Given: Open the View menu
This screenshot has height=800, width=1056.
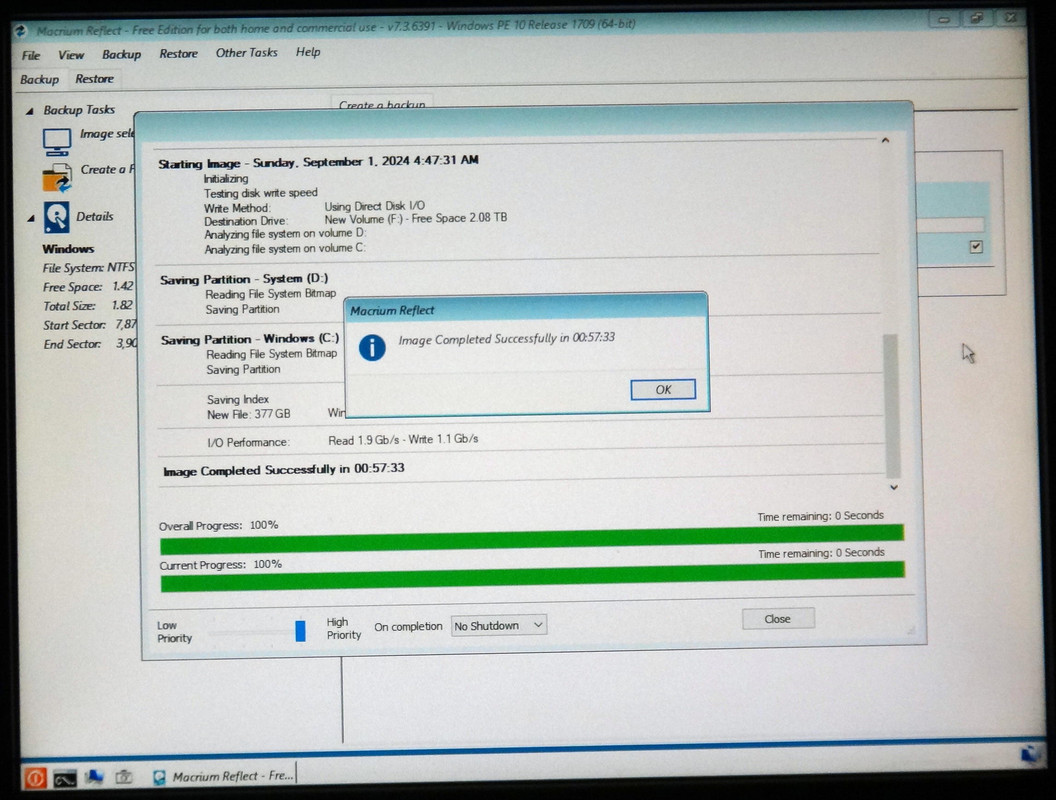Looking at the screenshot, I should (71, 55).
